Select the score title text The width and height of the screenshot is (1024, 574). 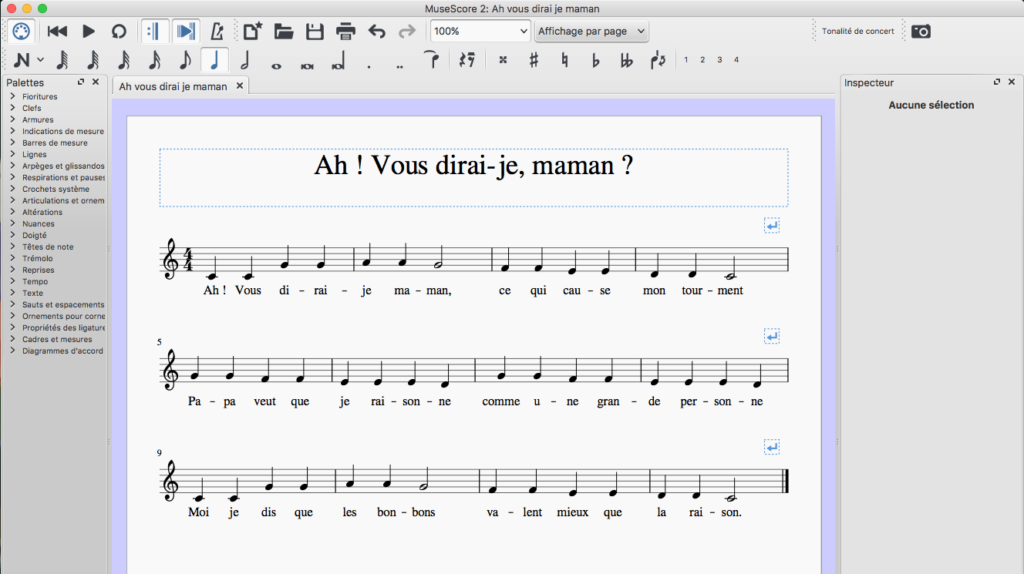[x=473, y=165]
